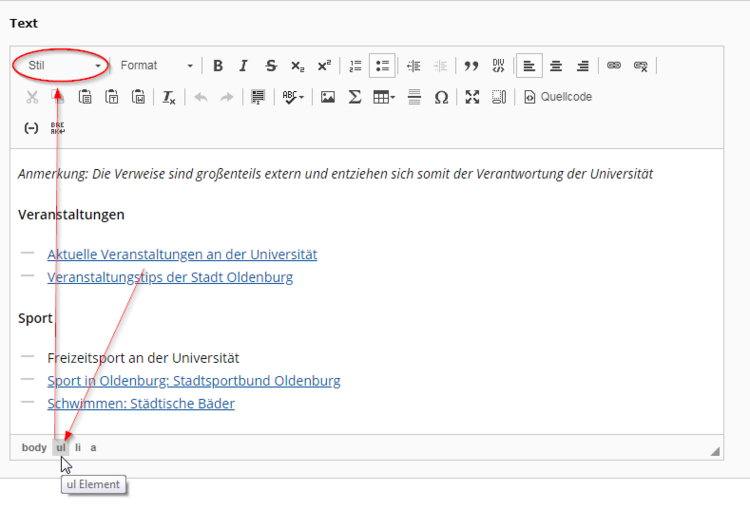Viewport: 750px width, 510px height.
Task: Apply strikethrough formatting
Action: (x=271, y=66)
